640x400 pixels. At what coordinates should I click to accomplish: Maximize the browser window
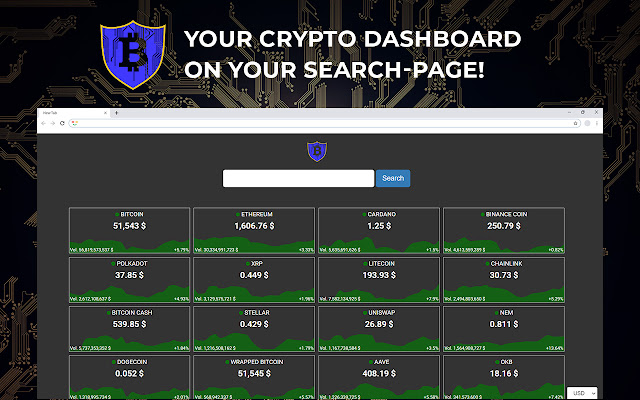pos(583,112)
